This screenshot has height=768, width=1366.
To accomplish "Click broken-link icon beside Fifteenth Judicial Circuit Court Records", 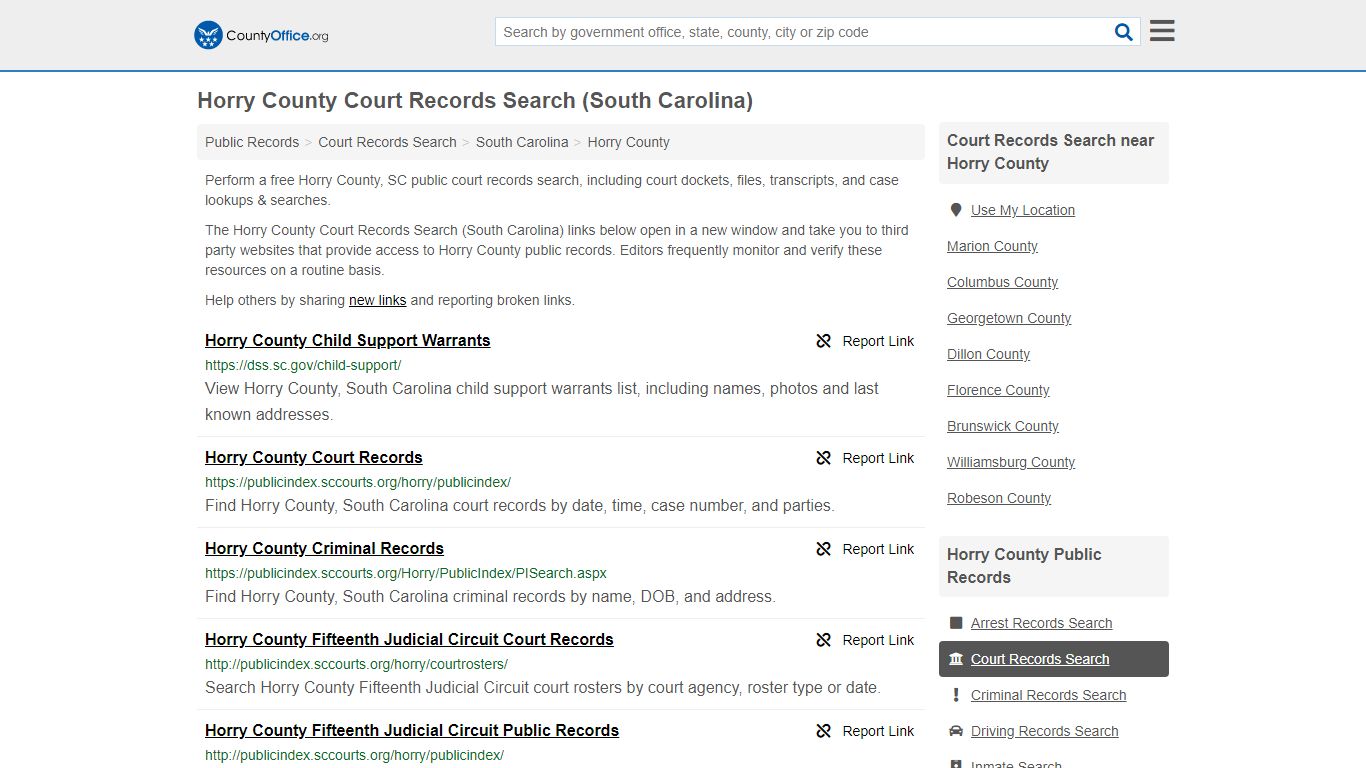I will coord(822,640).
